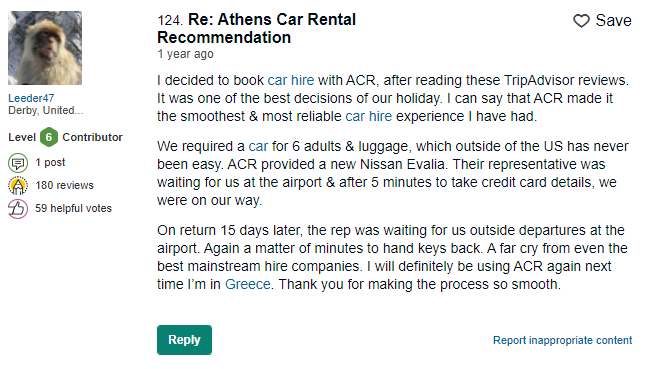Click '59 helpful votes' text
The width and height of the screenshot is (649, 369).
pos(73,208)
